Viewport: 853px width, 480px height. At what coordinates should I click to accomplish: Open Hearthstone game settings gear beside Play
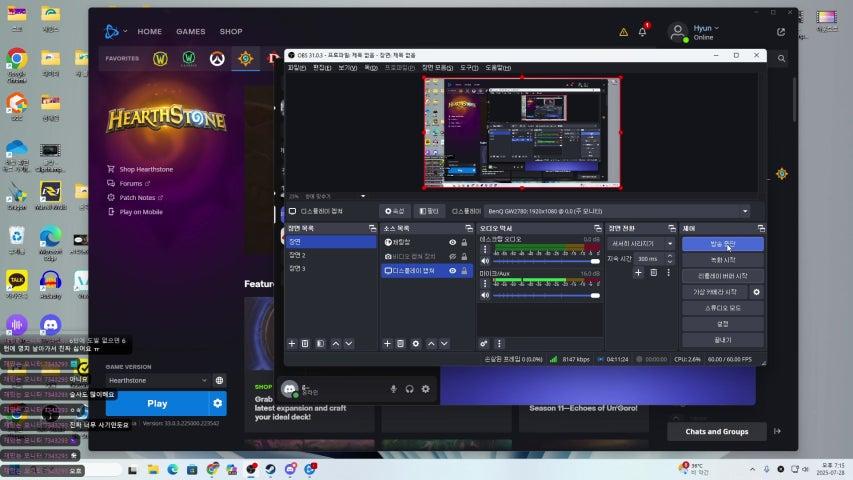point(218,403)
